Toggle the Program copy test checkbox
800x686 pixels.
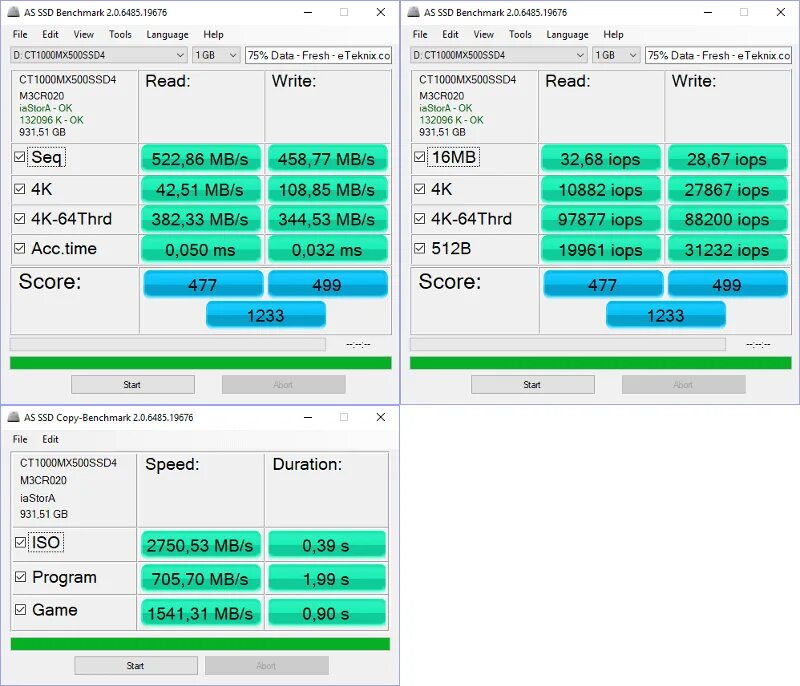20,577
